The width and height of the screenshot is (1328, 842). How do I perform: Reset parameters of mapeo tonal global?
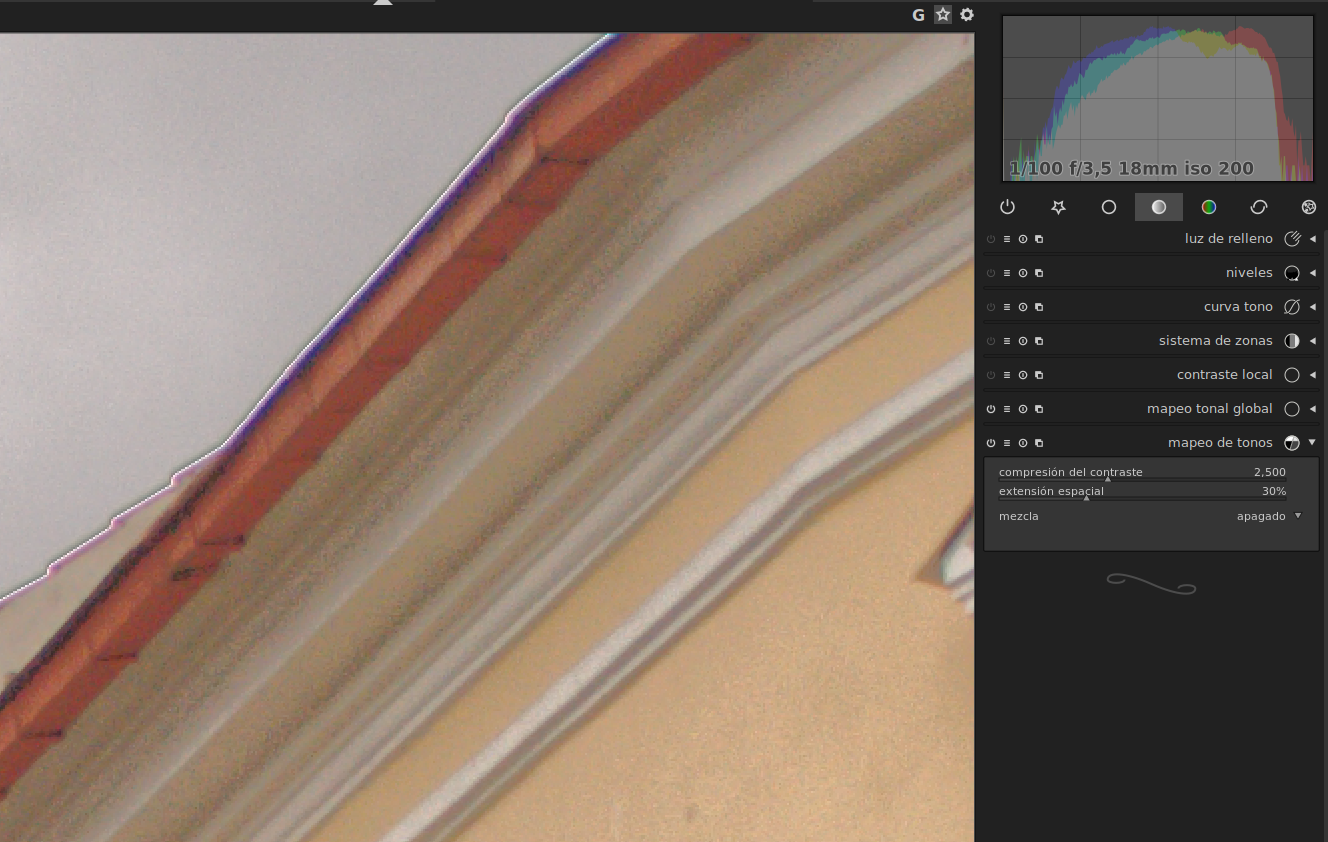pos(1023,409)
